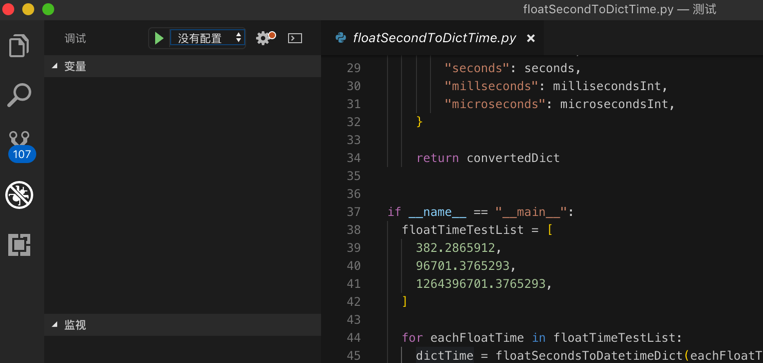Click on the return convertedDict line
This screenshot has width=763, height=363.
pyautogui.click(x=488, y=158)
